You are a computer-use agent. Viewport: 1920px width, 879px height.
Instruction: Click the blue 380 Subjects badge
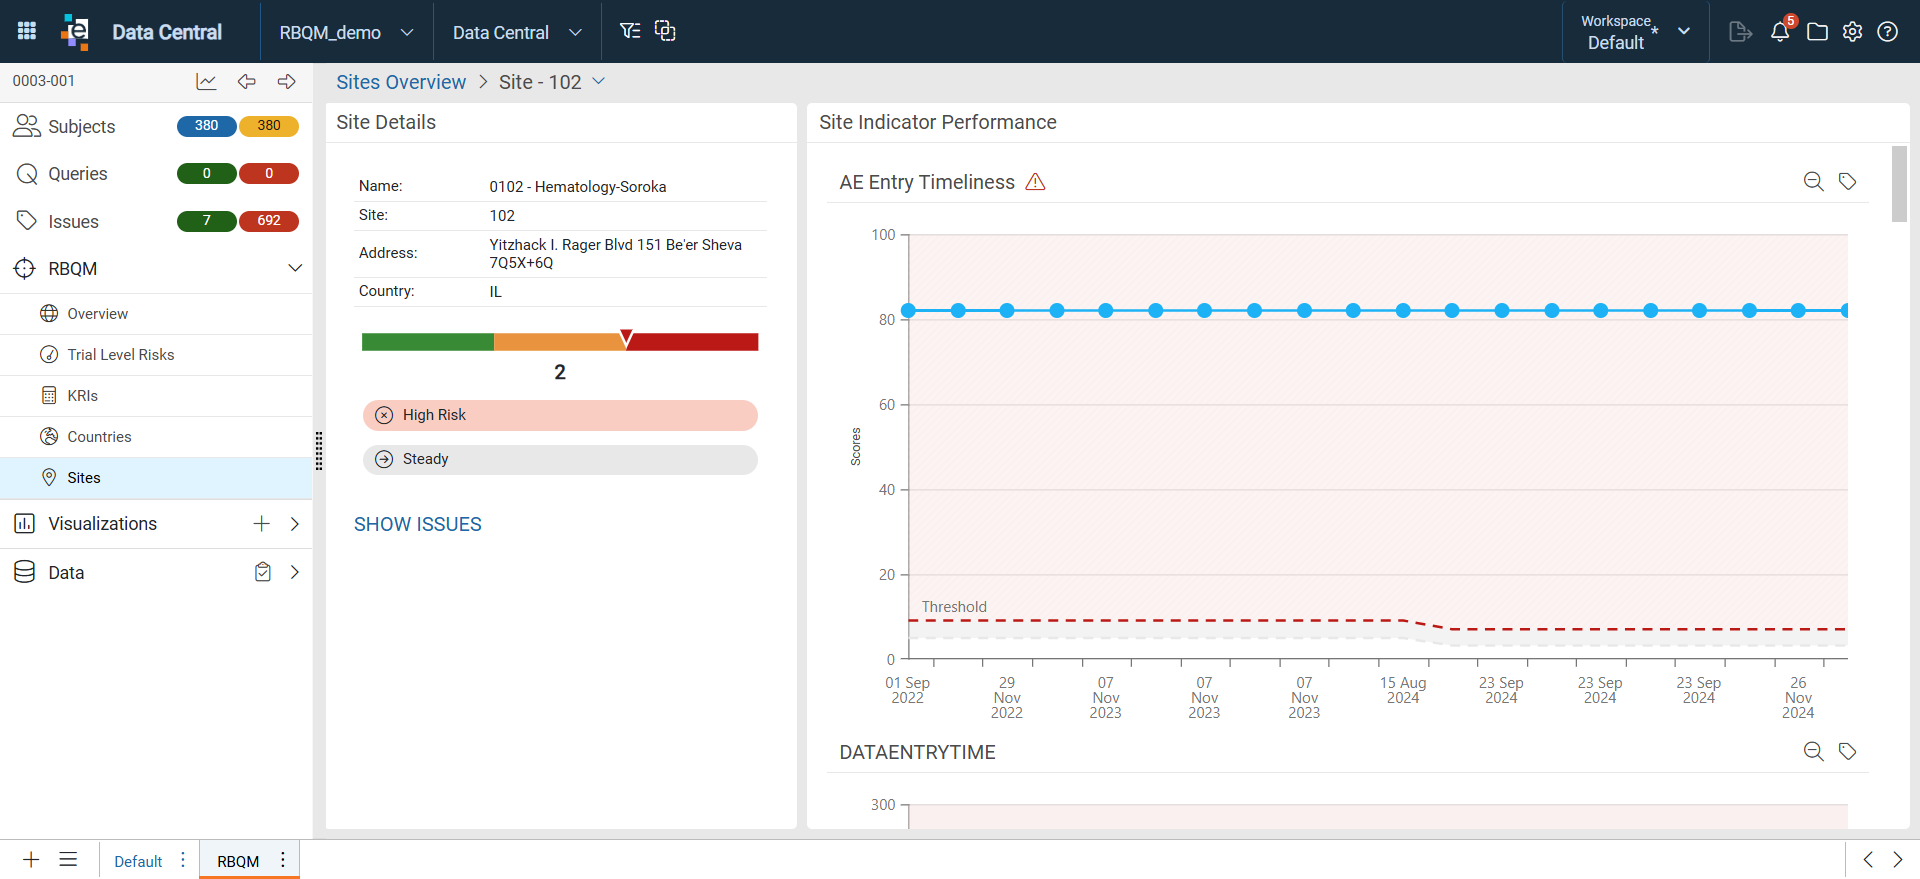point(206,126)
